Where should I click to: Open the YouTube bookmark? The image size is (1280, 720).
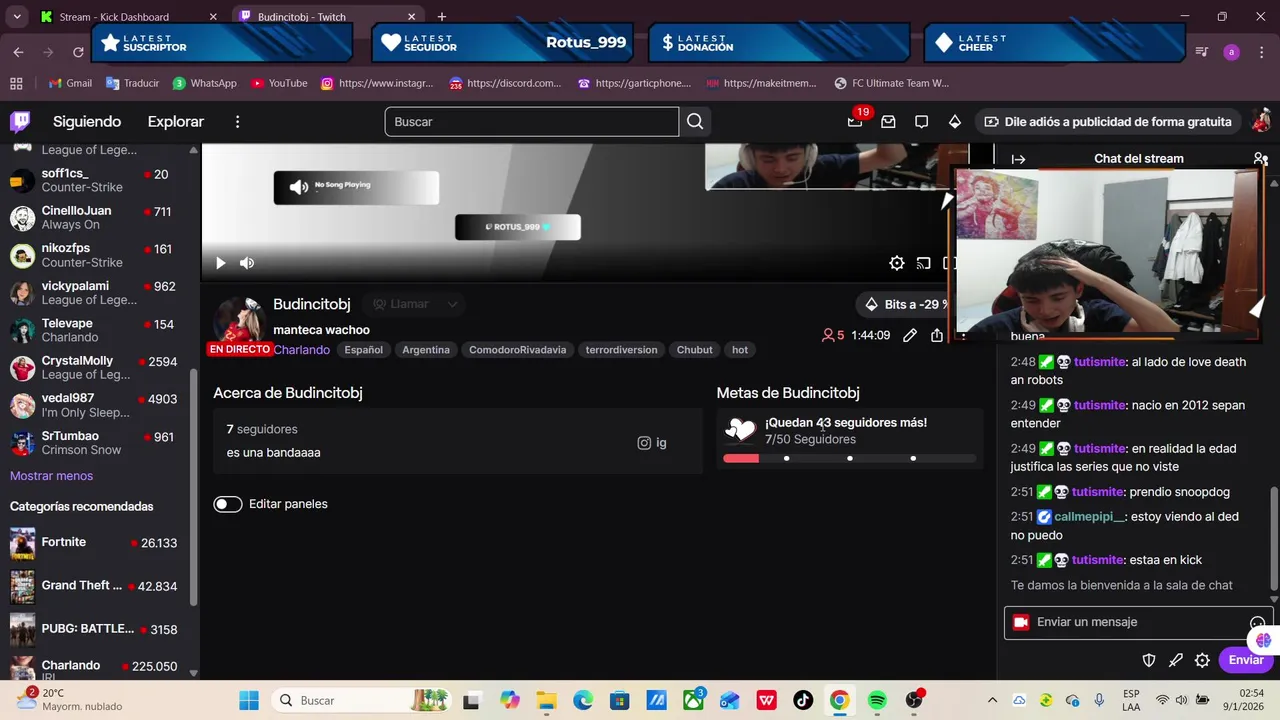pos(279,83)
